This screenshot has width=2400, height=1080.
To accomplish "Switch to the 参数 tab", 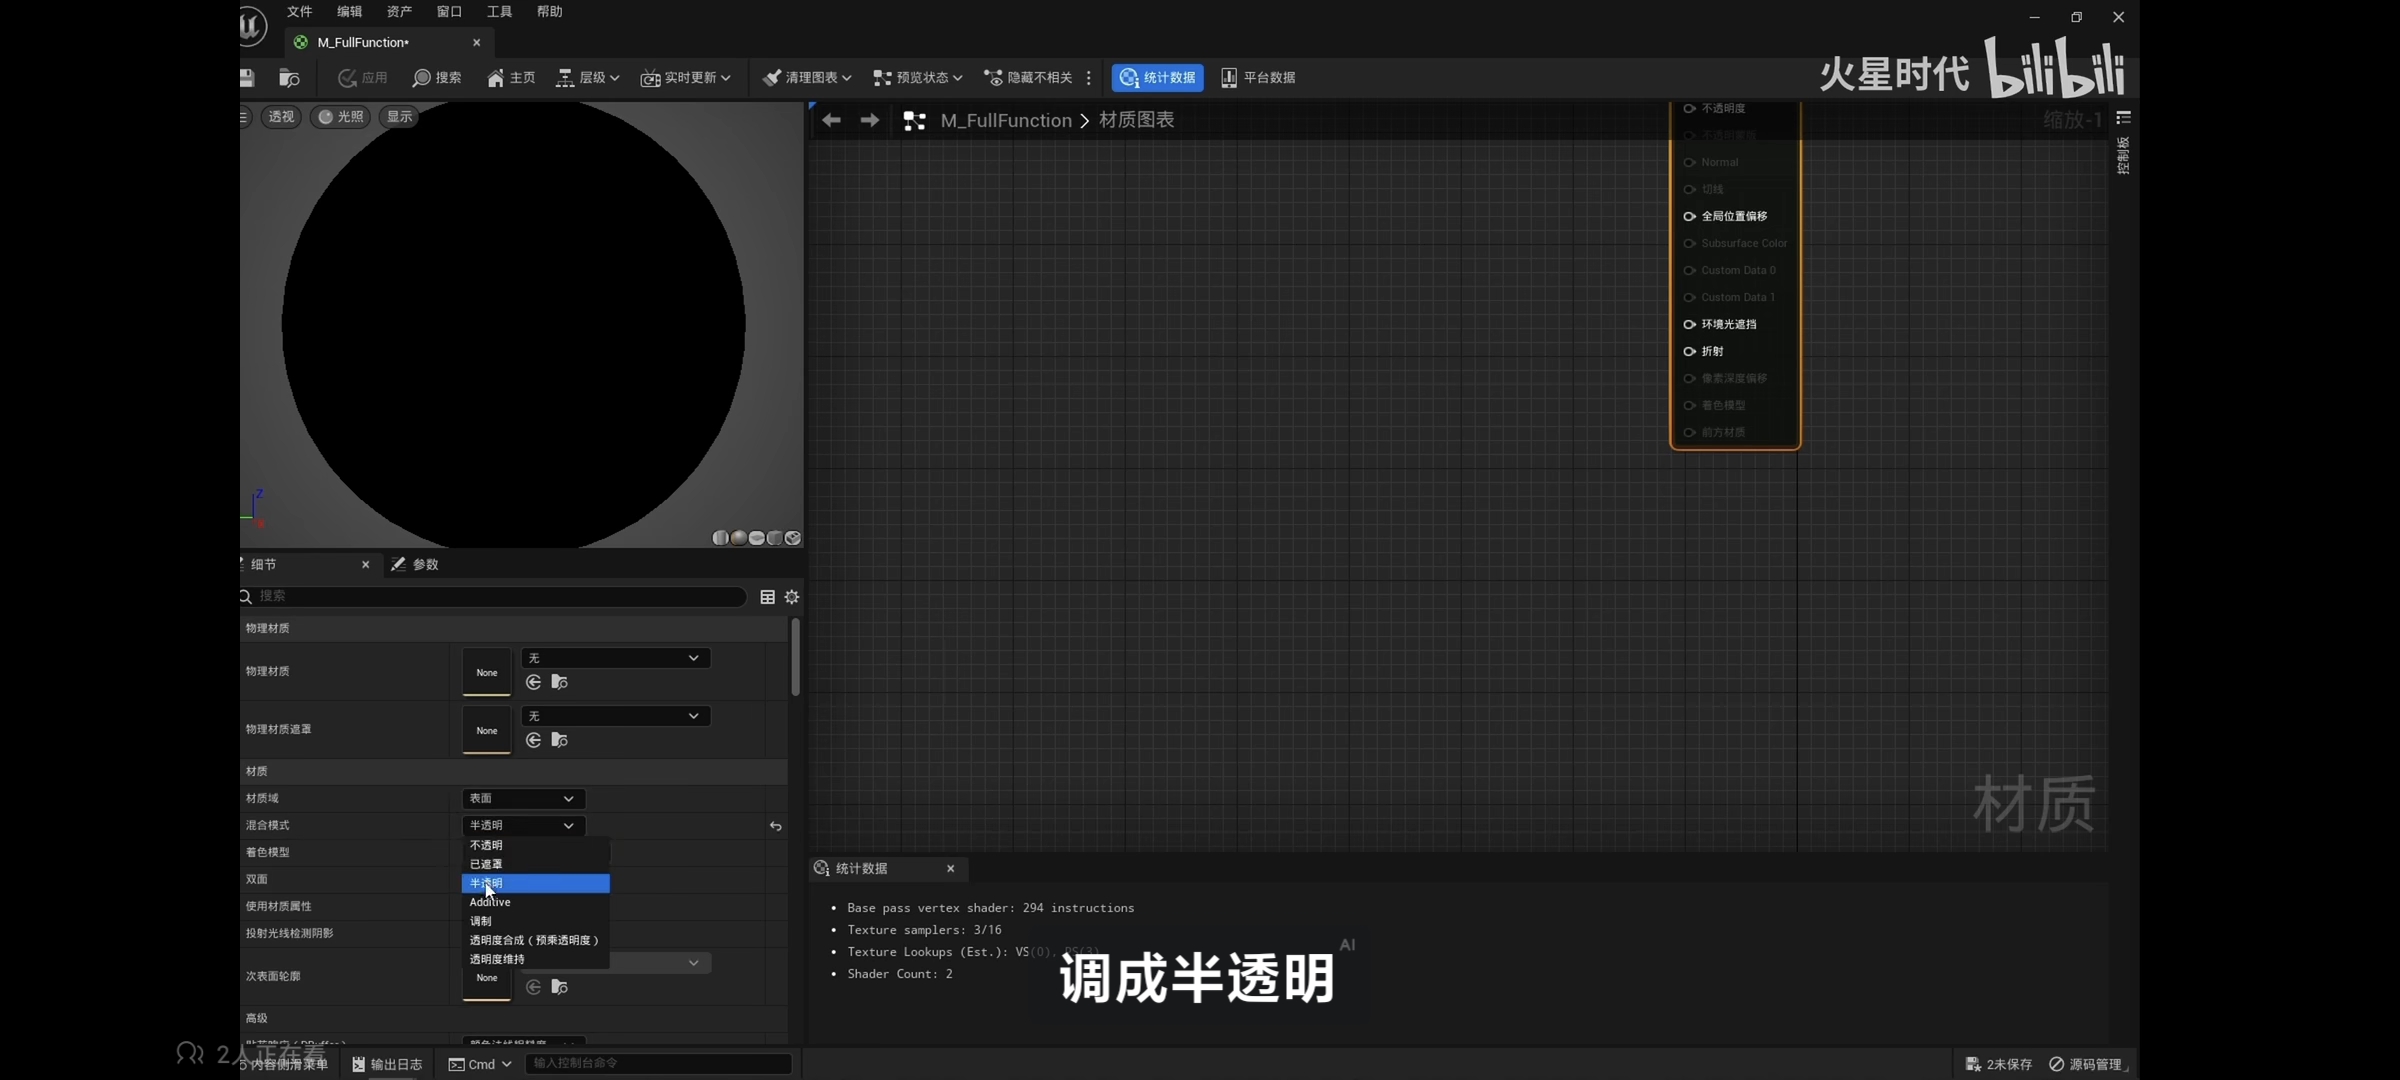I will [x=416, y=564].
